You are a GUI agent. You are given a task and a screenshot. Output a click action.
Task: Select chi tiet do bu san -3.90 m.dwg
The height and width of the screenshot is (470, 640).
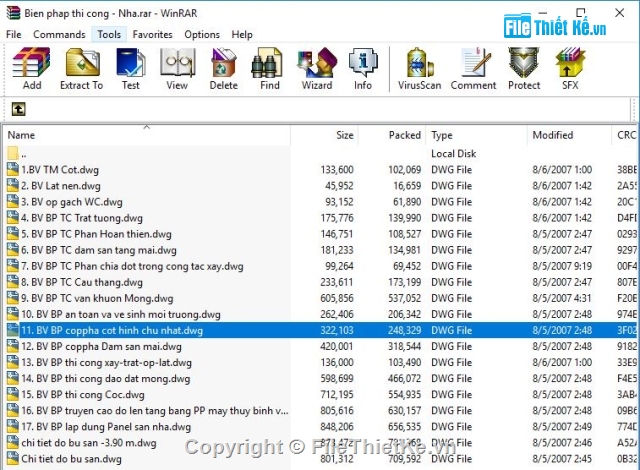point(89,443)
